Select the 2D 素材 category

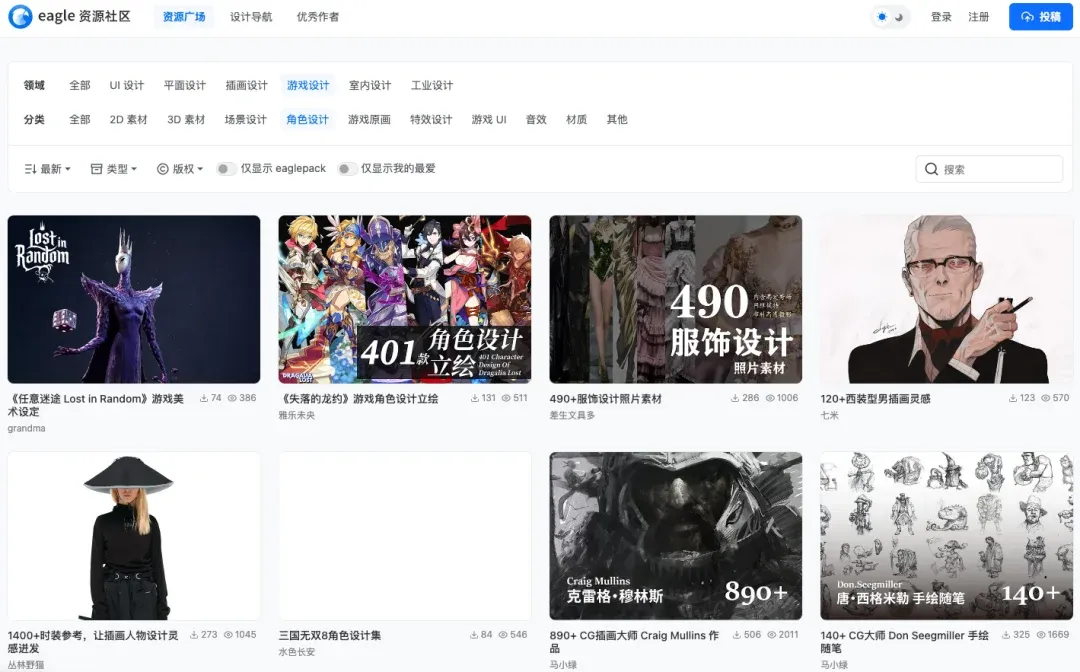(129, 120)
